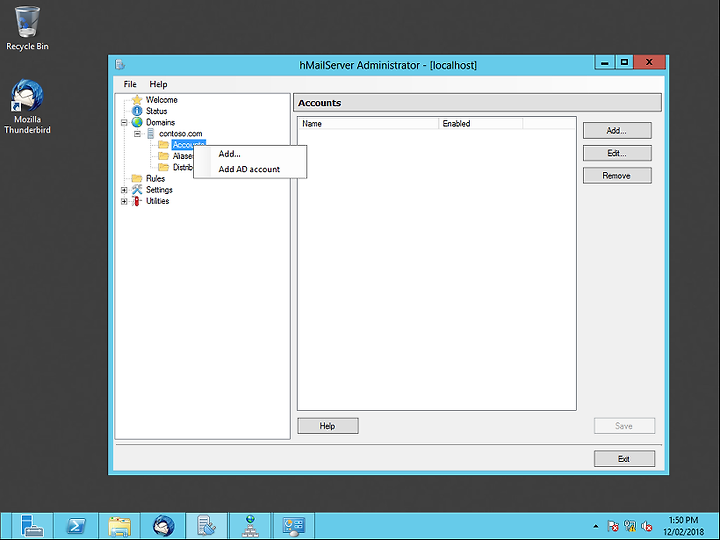Click the Action Center flag tray icon

tap(613, 526)
